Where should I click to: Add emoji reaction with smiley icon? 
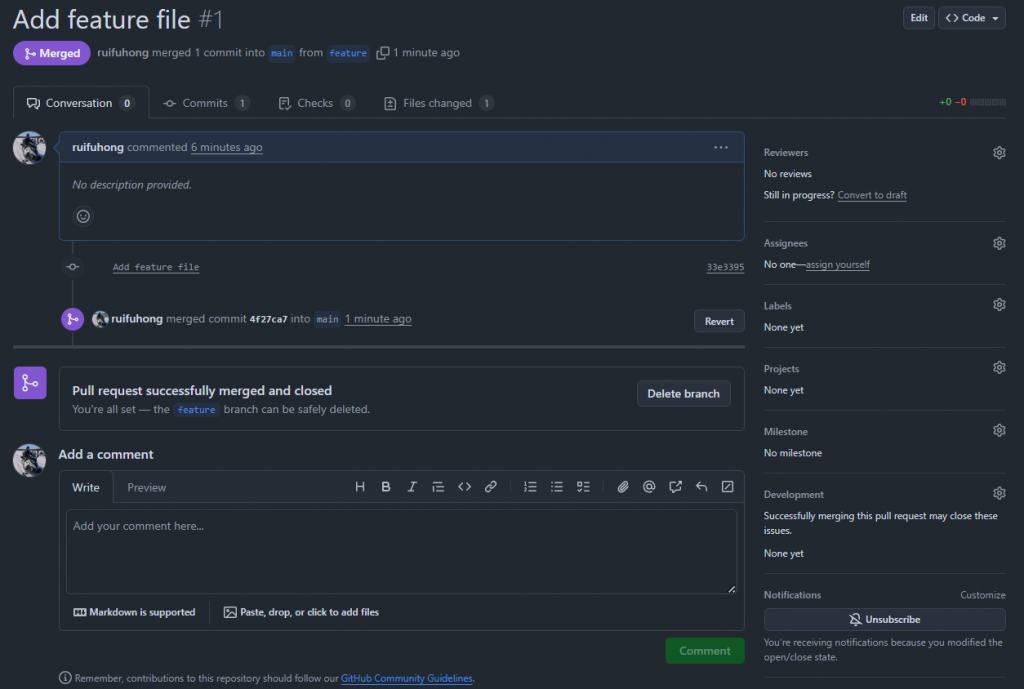point(83,216)
